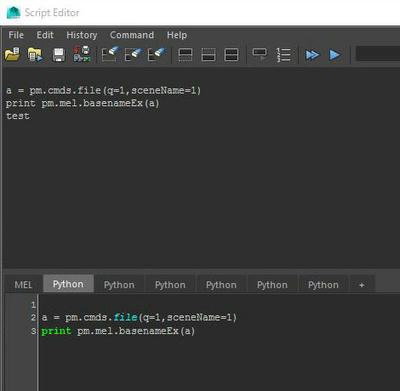Click the Save Script floppy icon

[59, 55]
